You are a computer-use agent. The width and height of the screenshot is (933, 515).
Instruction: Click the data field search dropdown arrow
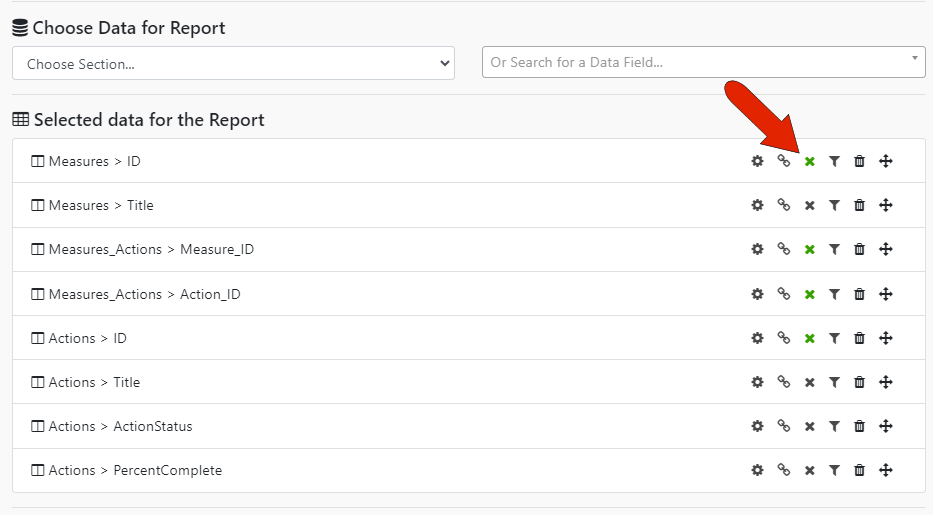pyautogui.click(x=915, y=58)
